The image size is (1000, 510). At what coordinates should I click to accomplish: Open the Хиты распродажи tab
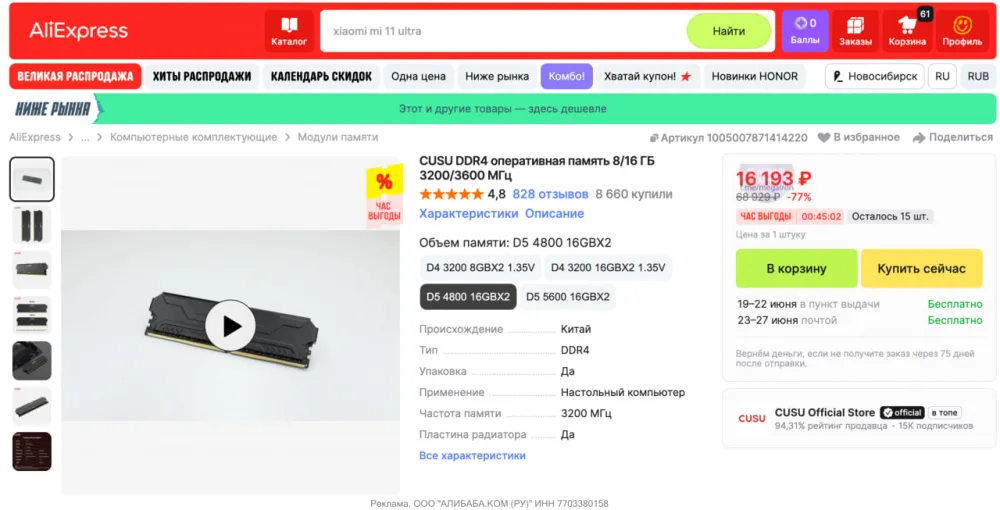pos(202,76)
